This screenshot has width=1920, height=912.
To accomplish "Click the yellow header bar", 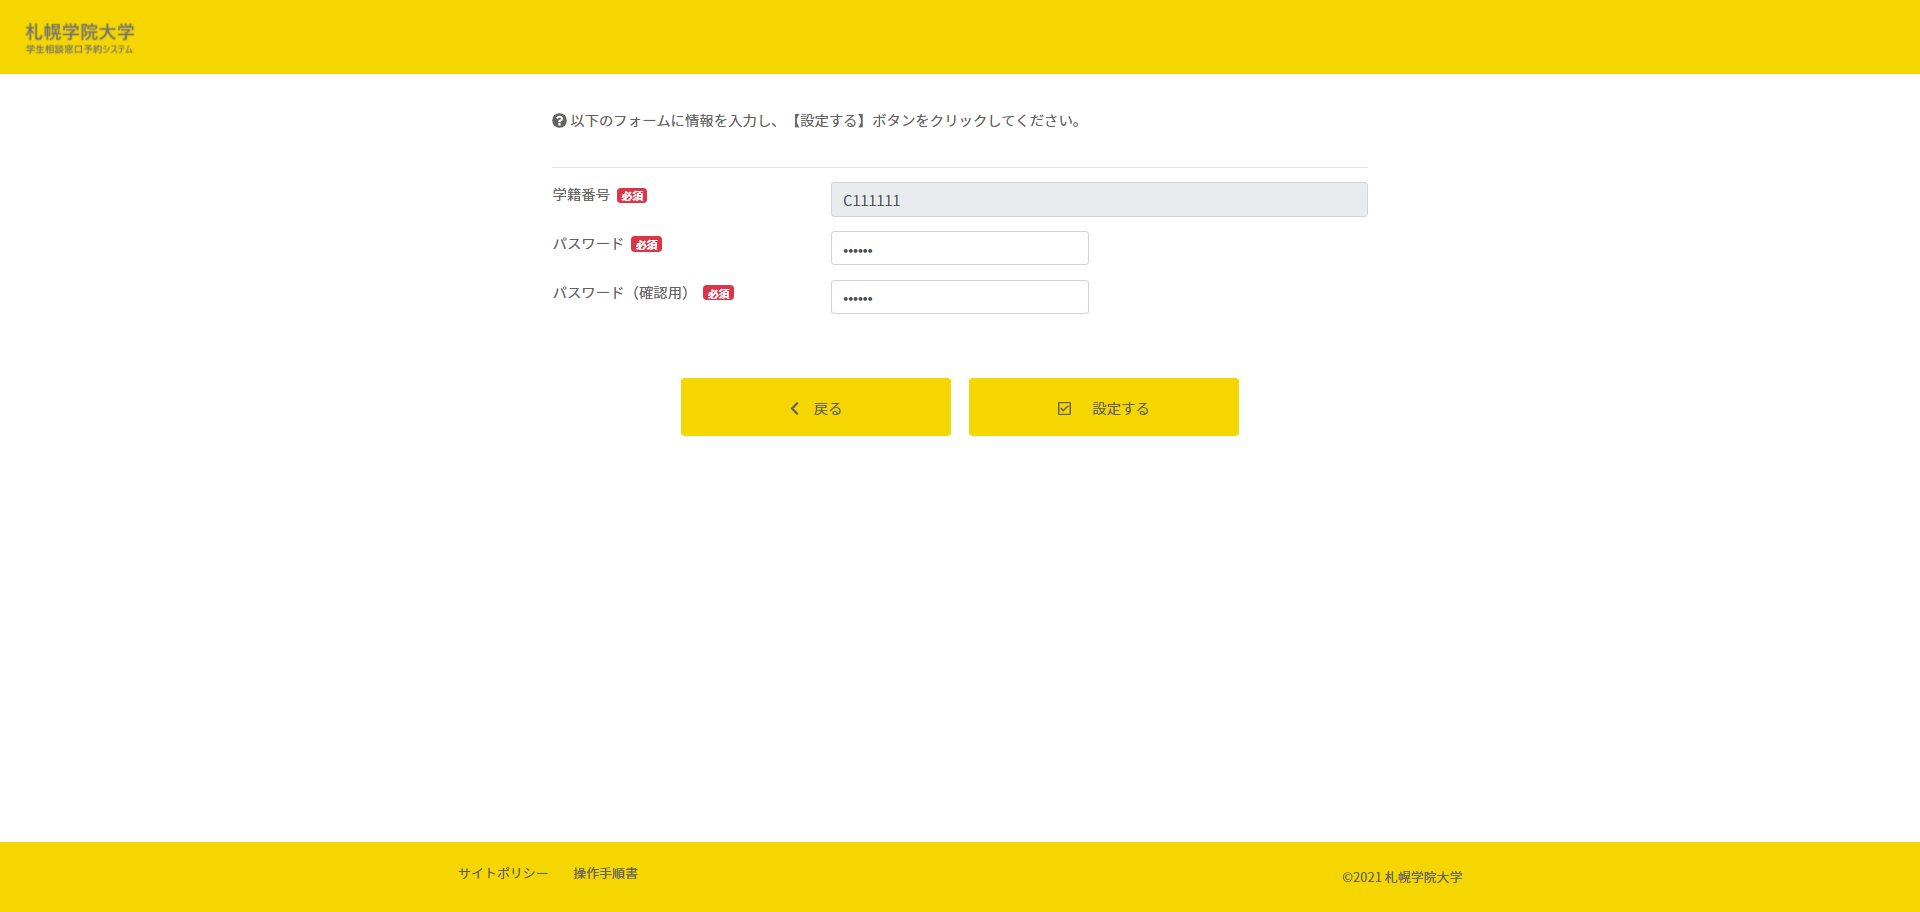I will click(x=960, y=36).
